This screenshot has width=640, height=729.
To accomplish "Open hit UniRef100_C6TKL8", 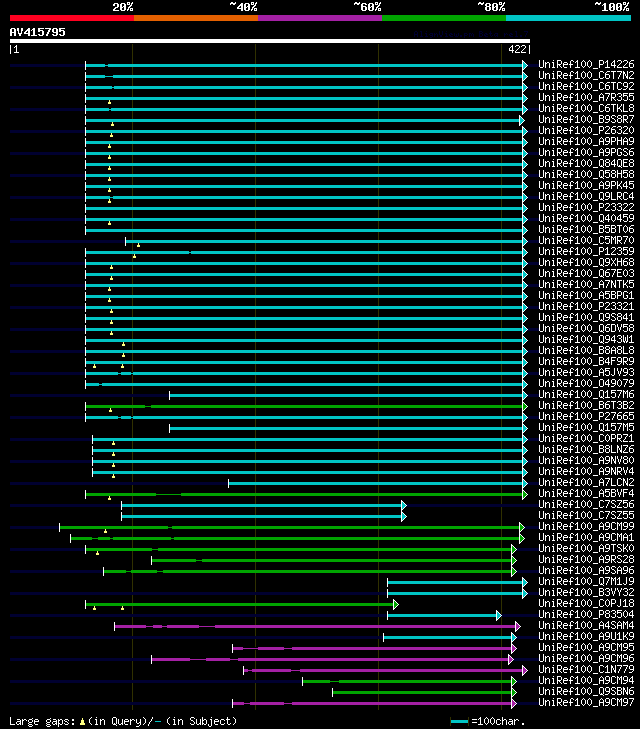I will pyautogui.click(x=586, y=108).
